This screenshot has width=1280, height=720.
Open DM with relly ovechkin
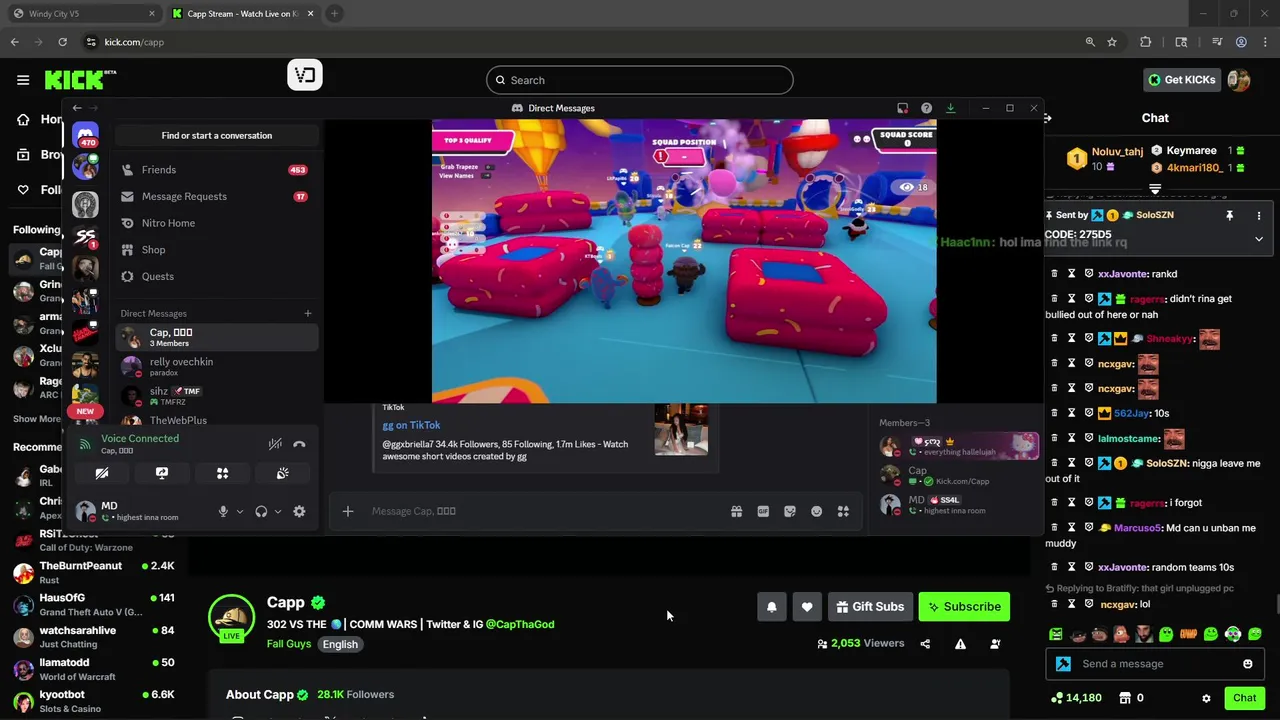point(216,367)
